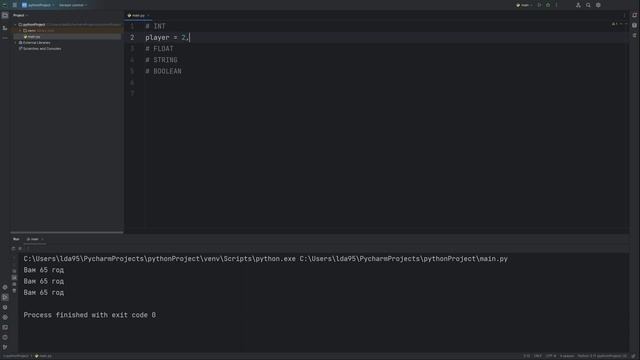The width and height of the screenshot is (640, 360).
Task: Jump to next highlighted error arrow
Action: [626, 24]
